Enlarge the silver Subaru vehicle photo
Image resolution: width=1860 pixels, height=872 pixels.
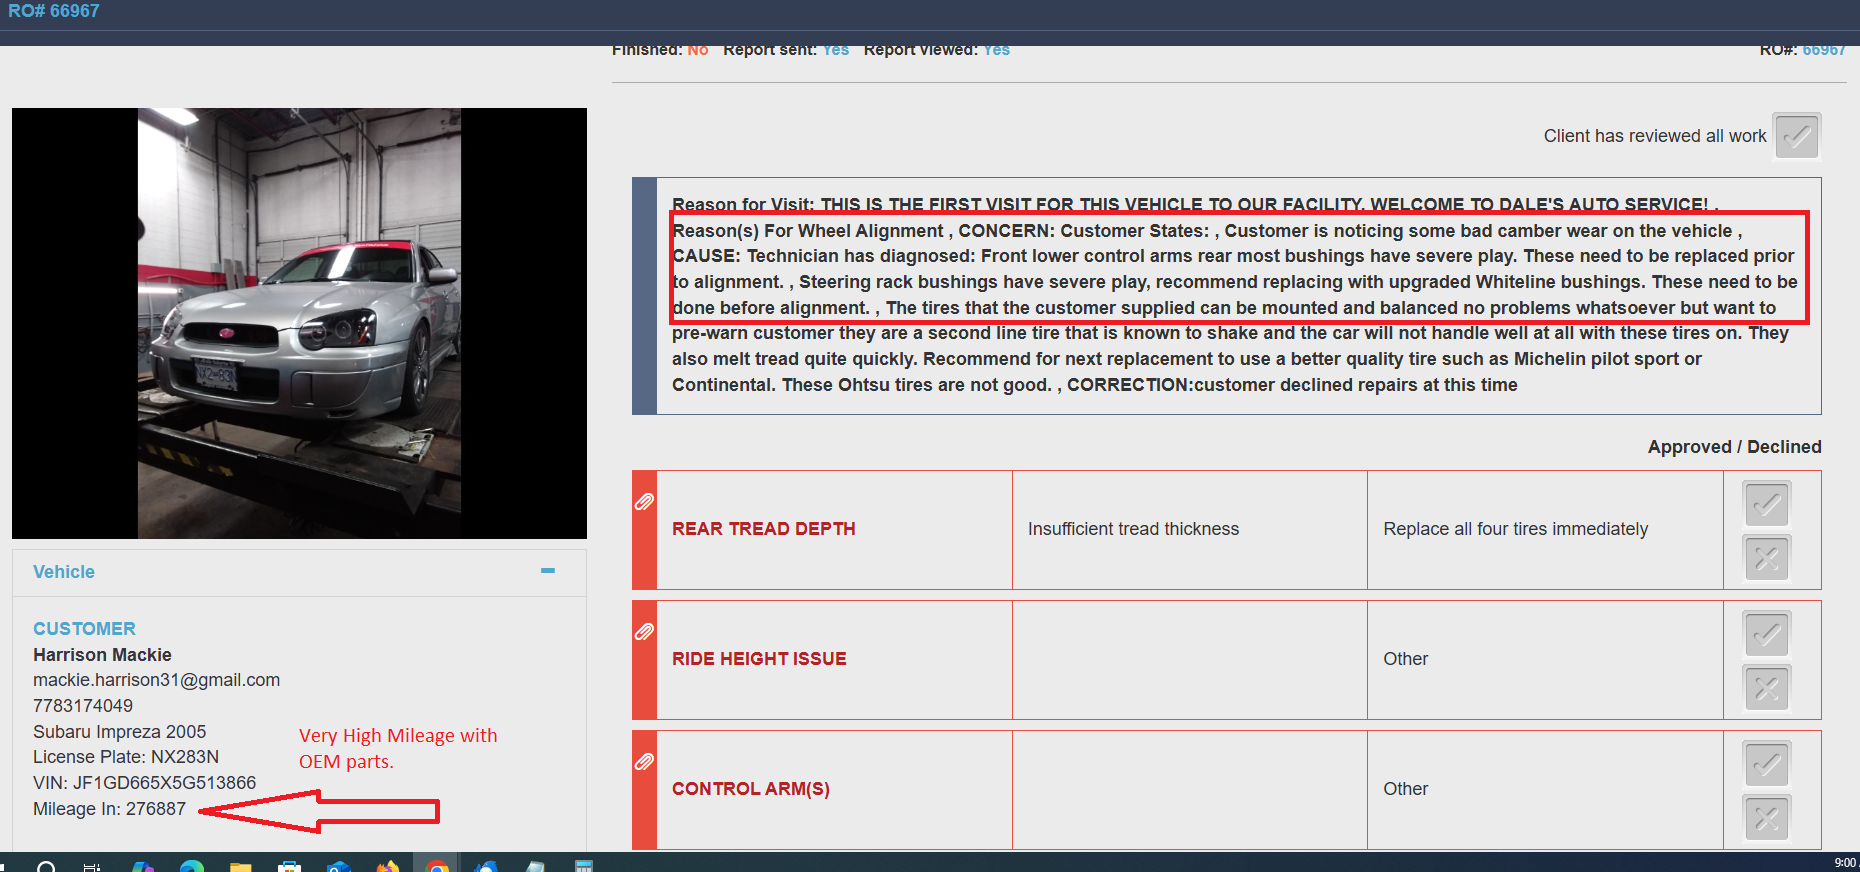tap(299, 323)
